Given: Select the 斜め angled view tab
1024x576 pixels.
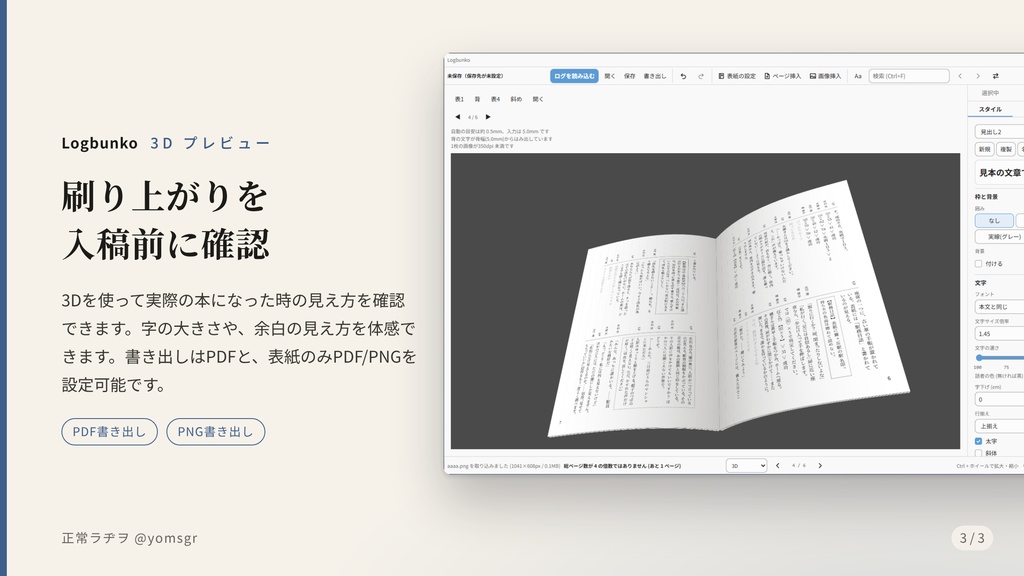Looking at the screenshot, I should (x=516, y=99).
